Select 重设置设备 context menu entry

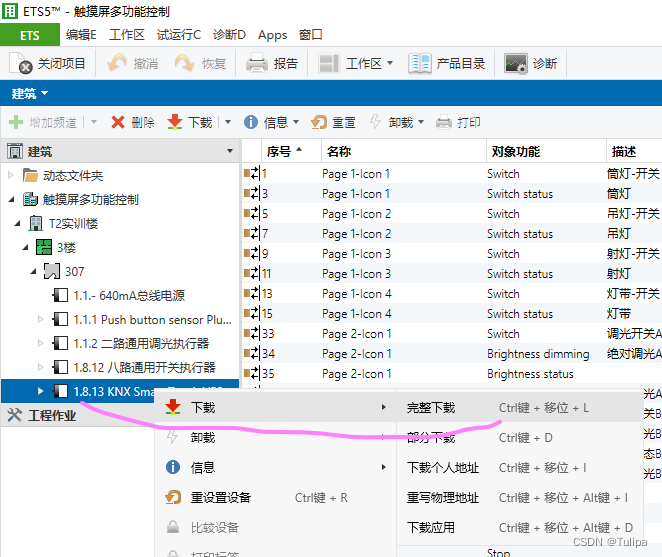(276, 497)
